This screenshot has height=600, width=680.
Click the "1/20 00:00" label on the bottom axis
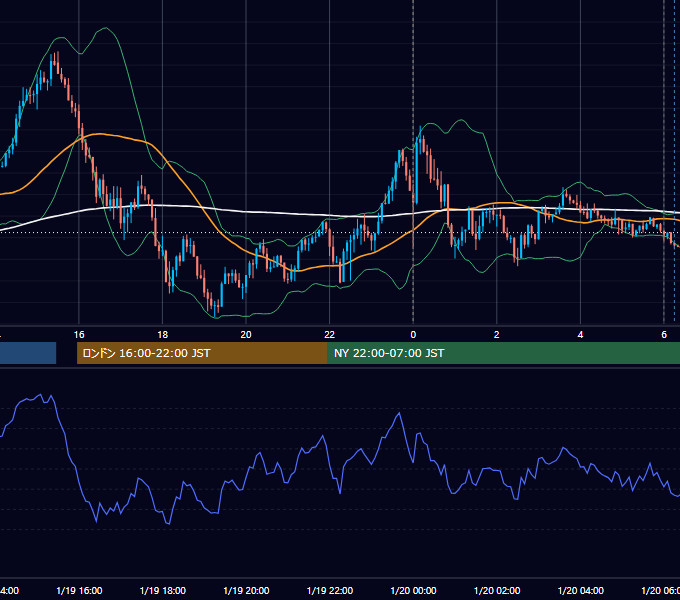pyautogui.click(x=413, y=590)
